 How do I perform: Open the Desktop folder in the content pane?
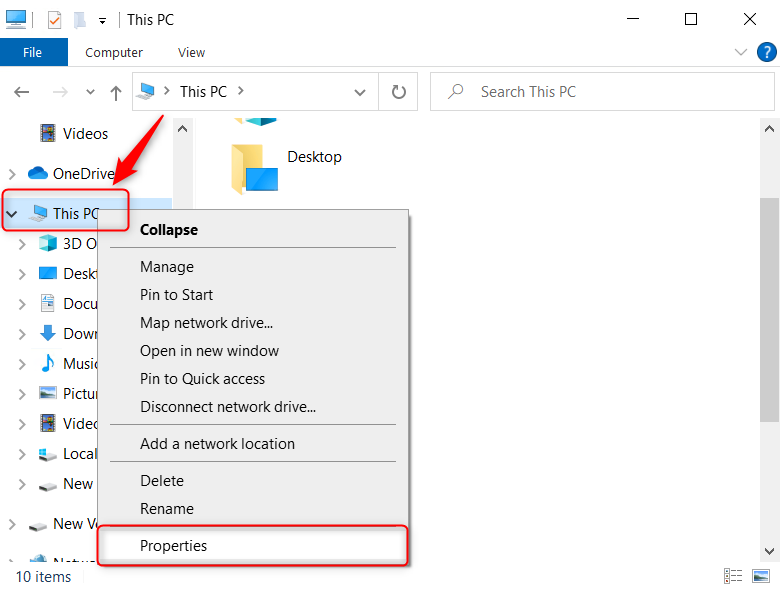click(x=286, y=168)
